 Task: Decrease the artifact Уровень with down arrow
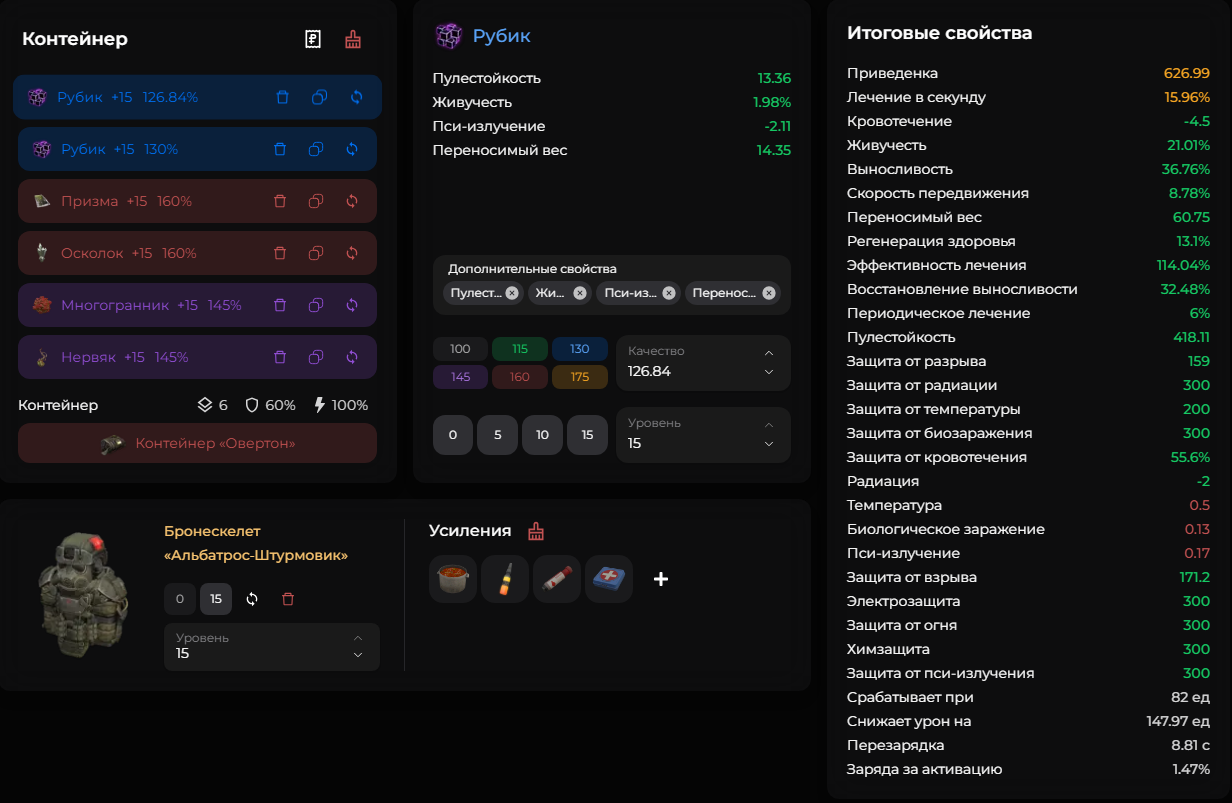coord(768,444)
